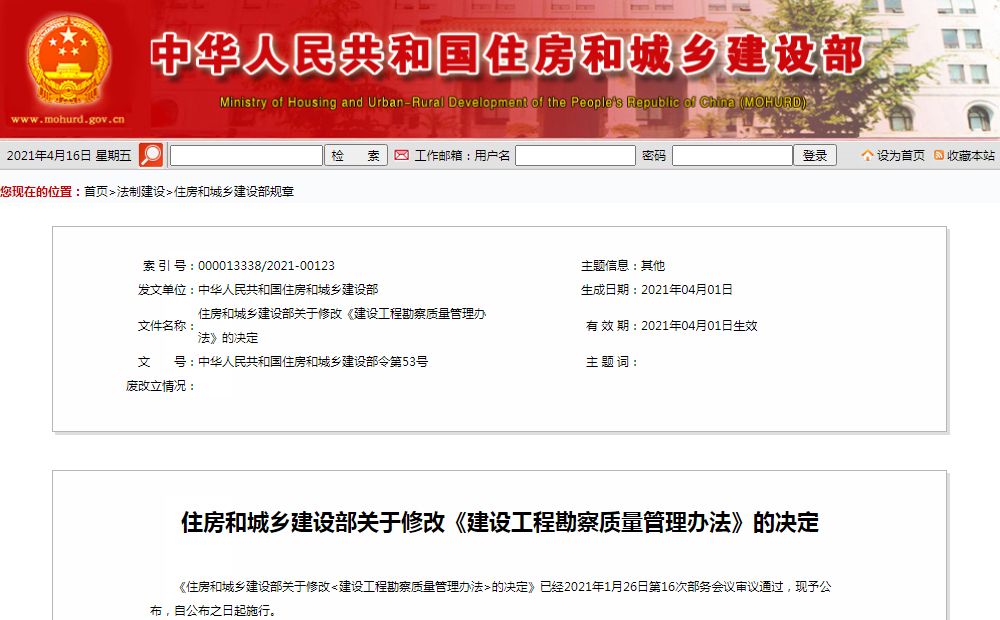Click the 主题词 label
Viewport: 1000px width, 620px height.
(612, 362)
